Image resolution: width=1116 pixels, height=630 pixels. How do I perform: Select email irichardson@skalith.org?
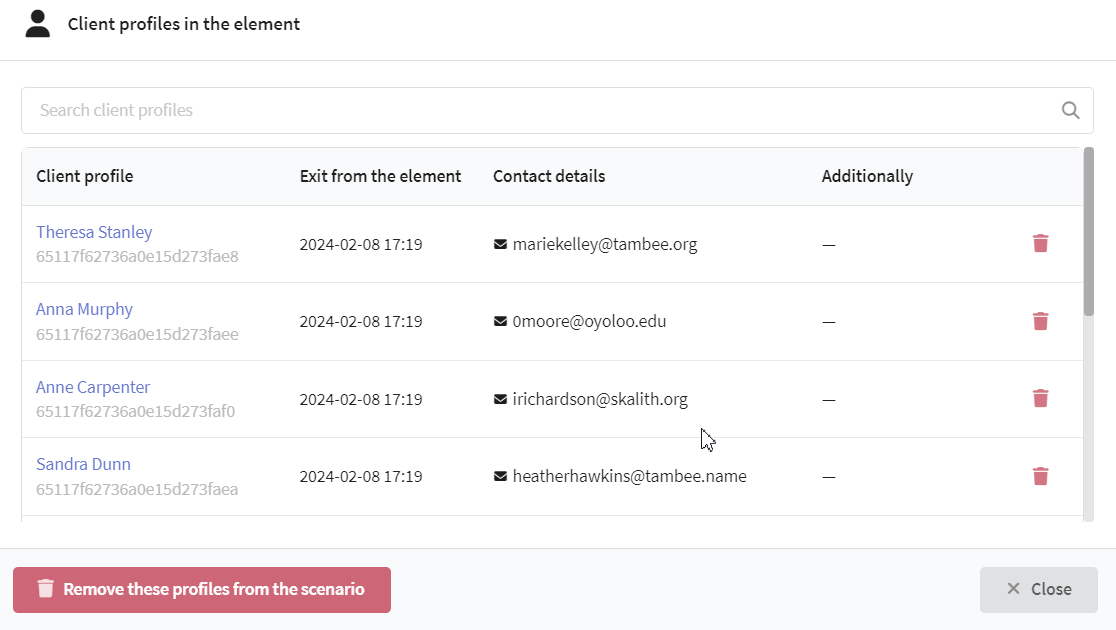pyautogui.click(x=600, y=399)
